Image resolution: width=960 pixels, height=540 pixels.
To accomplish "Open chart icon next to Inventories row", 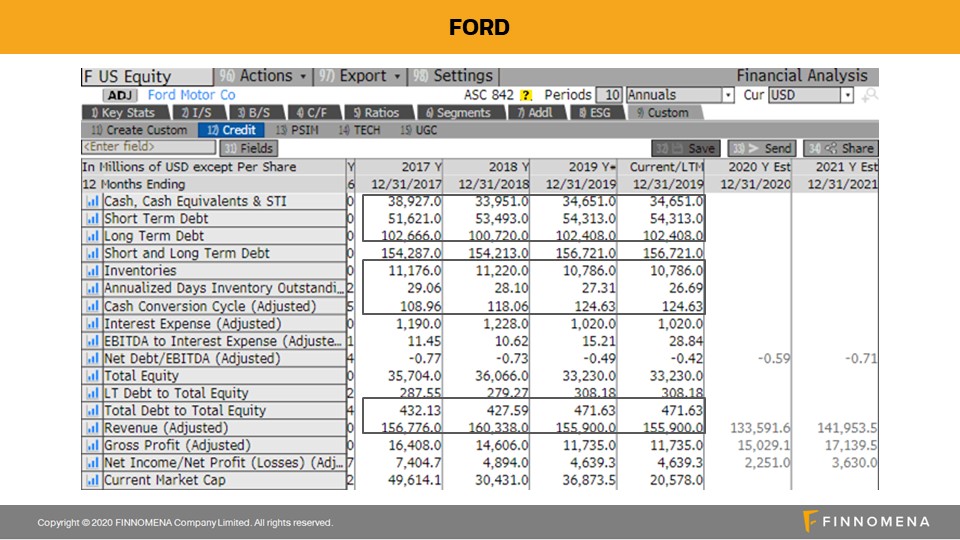I will click(93, 271).
